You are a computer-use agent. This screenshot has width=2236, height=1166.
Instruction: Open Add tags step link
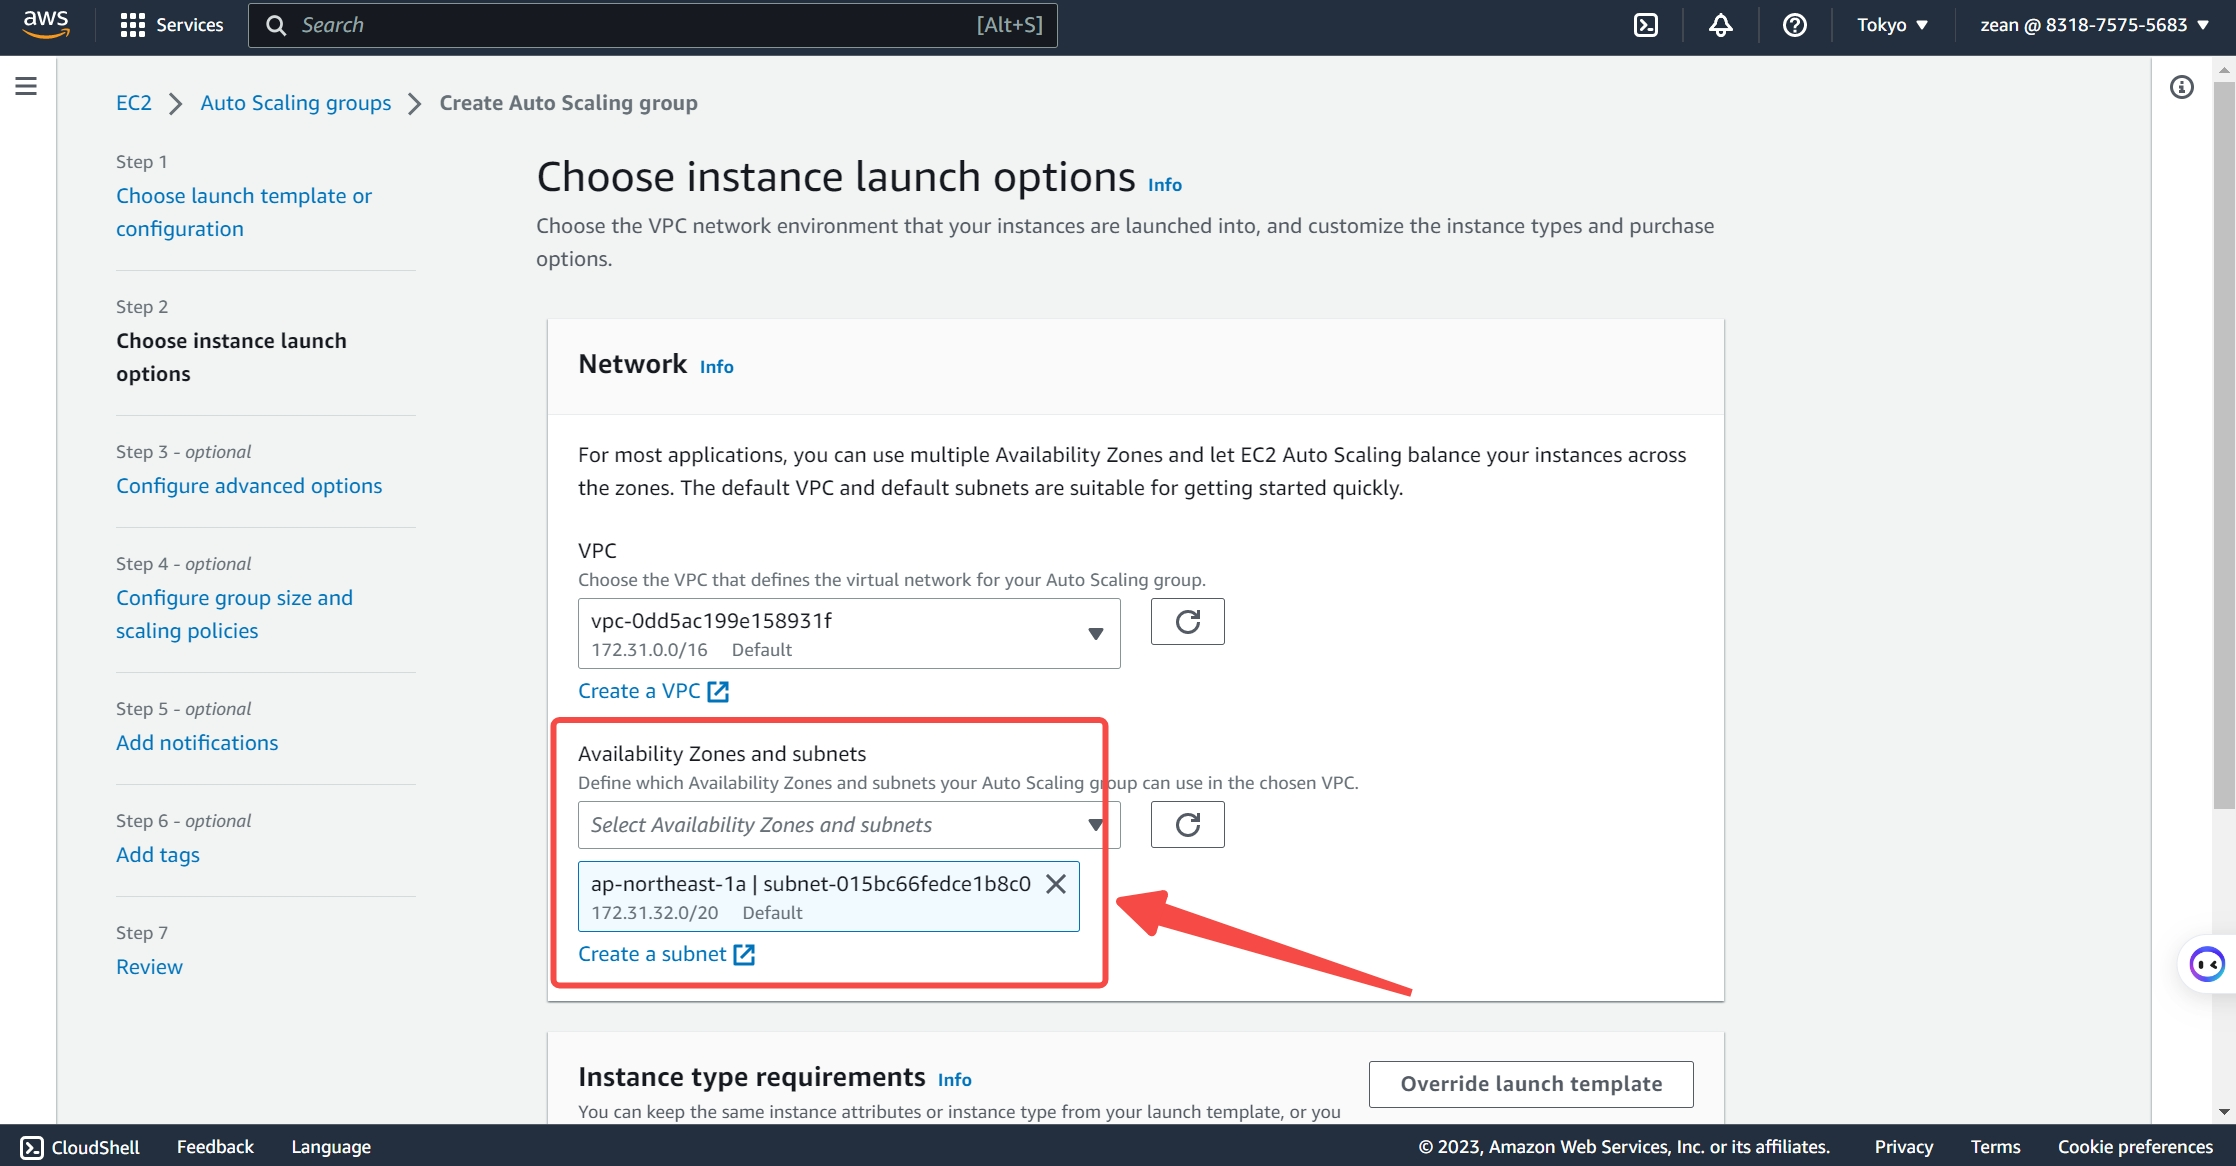click(x=158, y=854)
